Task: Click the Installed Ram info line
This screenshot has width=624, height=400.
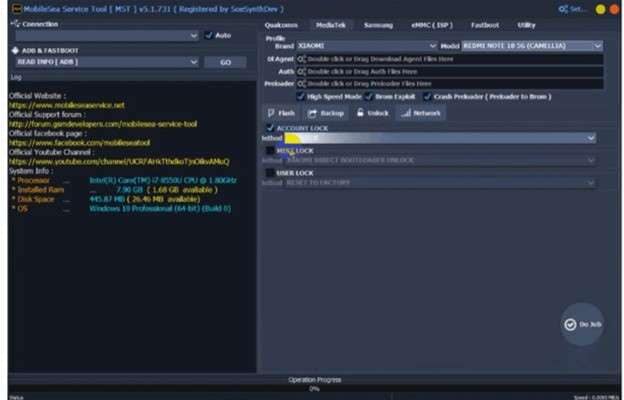Action: click(115, 190)
